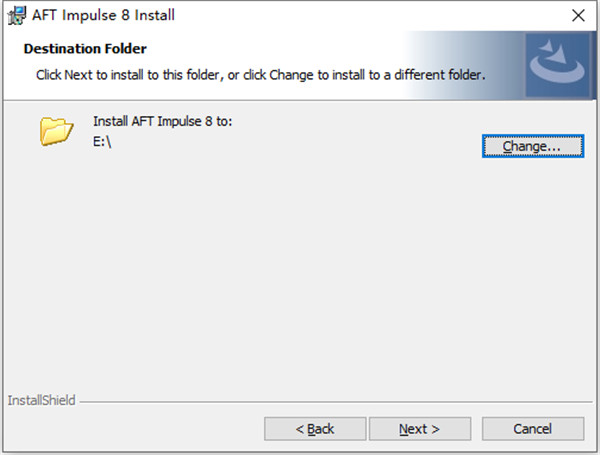The height and width of the screenshot is (455, 600).
Task: Click the separator line beside InstallShield
Action: pyautogui.click(x=330, y=402)
